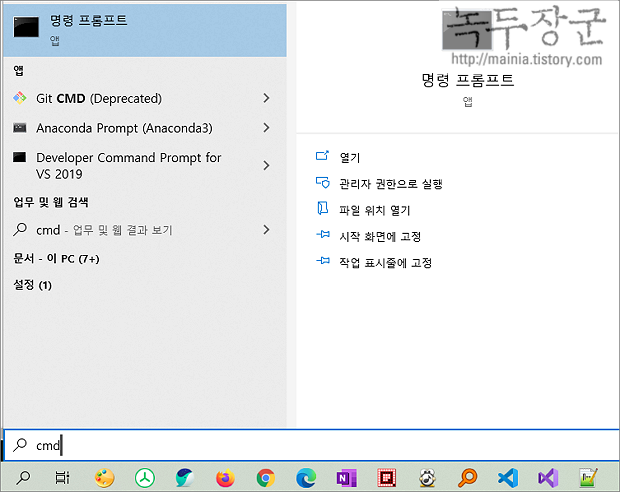
Task: Open OneNote from the taskbar
Action: 346,478
